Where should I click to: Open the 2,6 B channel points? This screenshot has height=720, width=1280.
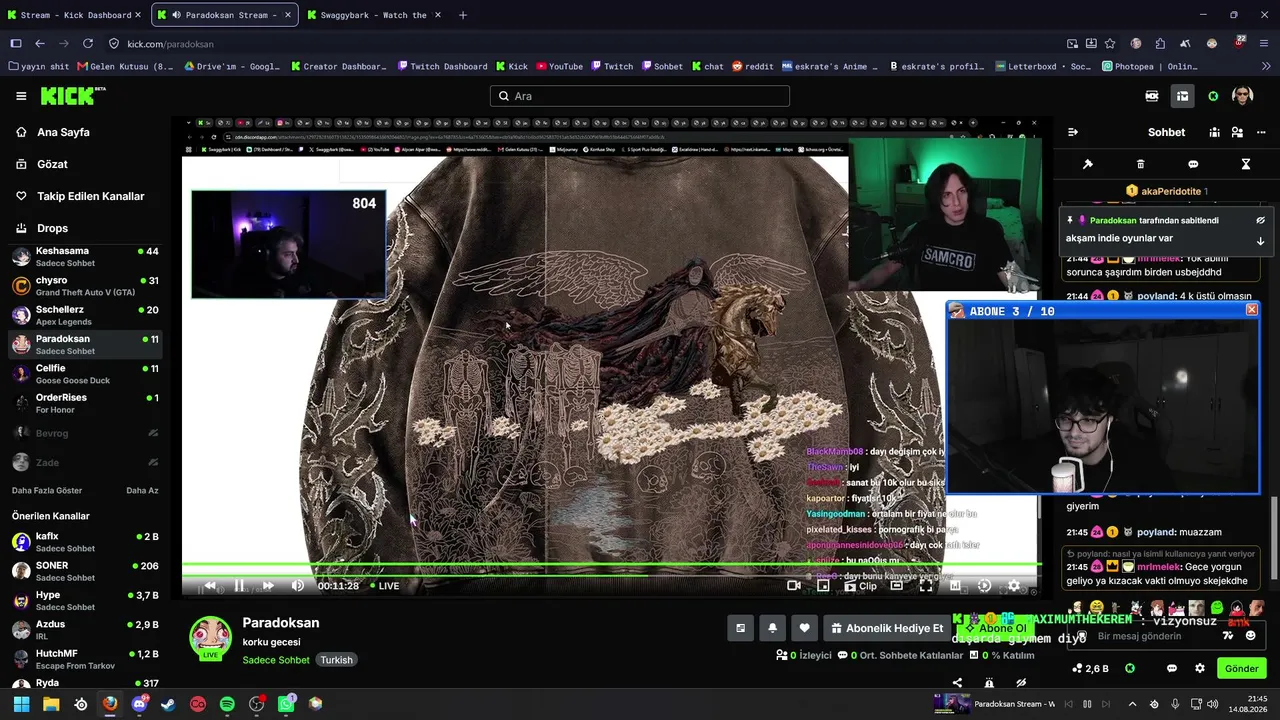(x=1090, y=668)
